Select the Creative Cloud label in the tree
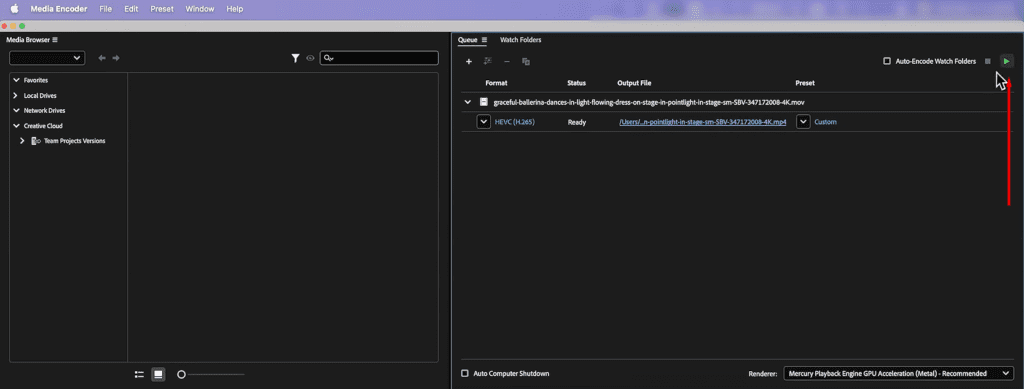1024x389 pixels. click(x=43, y=126)
